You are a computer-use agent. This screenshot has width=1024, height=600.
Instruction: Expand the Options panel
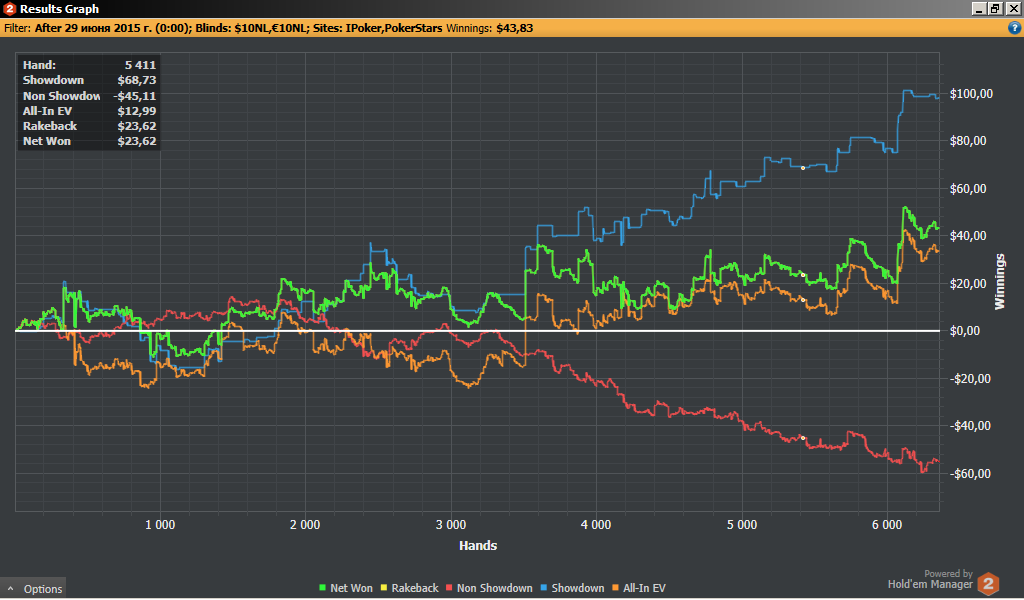click(x=34, y=589)
